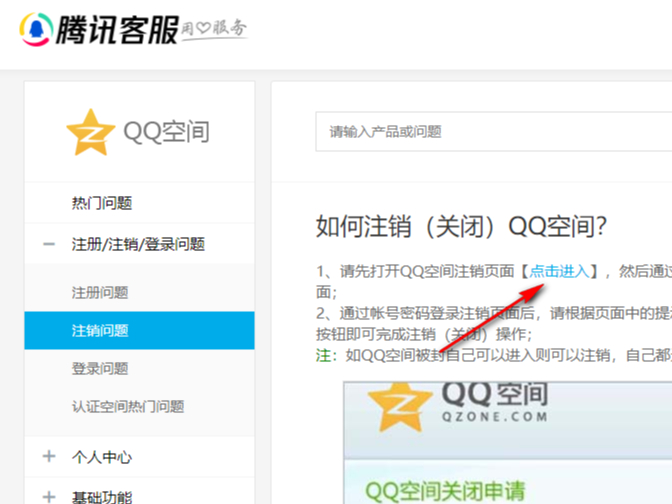Select the 基础功能 category label
The height and width of the screenshot is (504, 672).
coord(102,497)
